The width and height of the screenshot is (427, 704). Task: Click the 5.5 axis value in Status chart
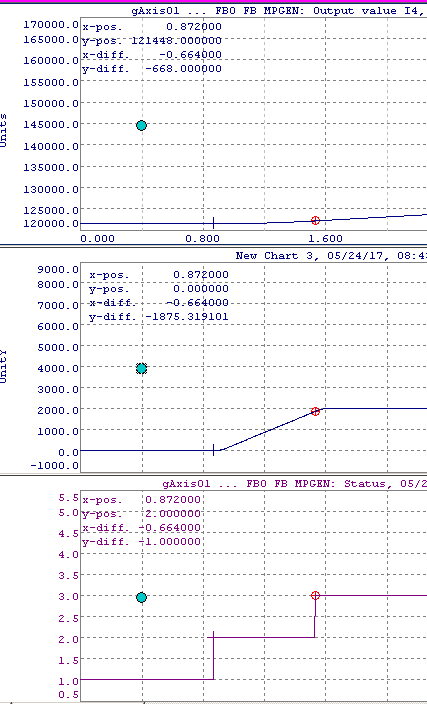coord(69,497)
